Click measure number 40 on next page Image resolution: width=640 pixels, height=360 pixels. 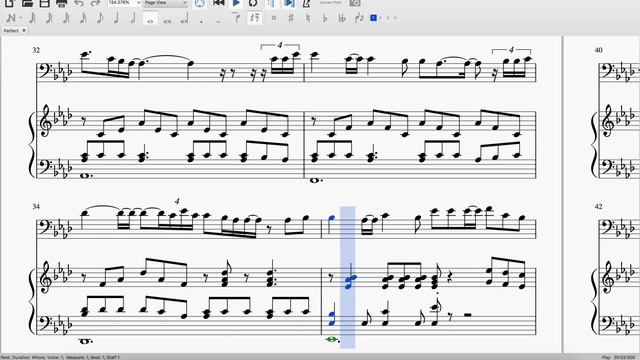tap(598, 50)
